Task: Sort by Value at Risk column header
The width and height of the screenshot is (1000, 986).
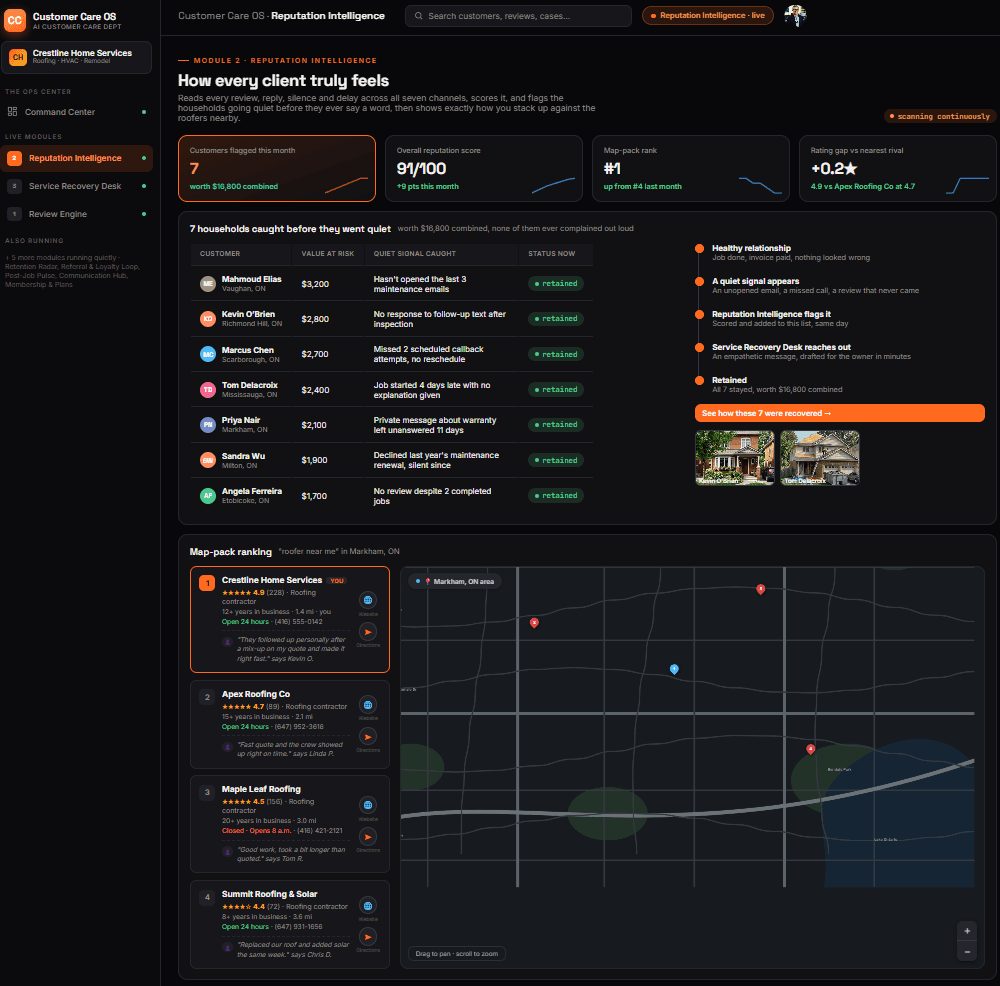Action: [x=328, y=254]
